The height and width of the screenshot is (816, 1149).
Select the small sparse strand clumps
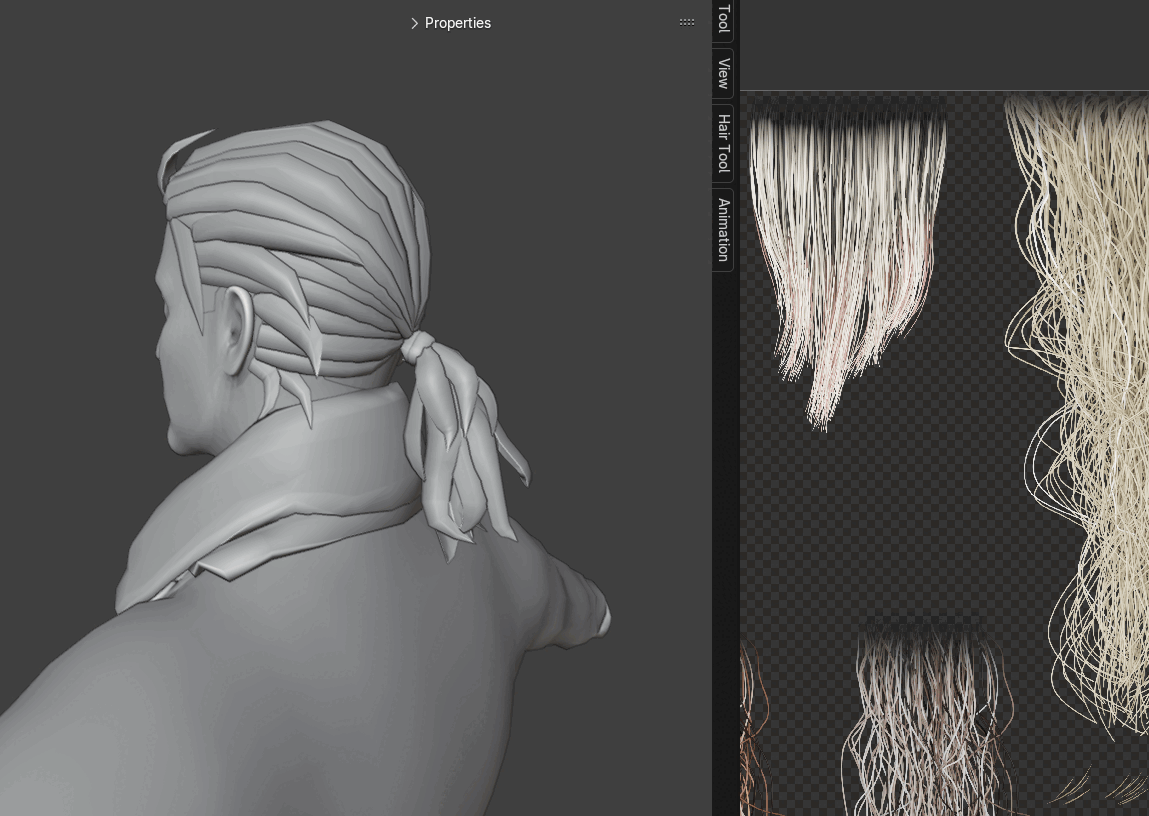pyautogui.click(x=1100, y=787)
